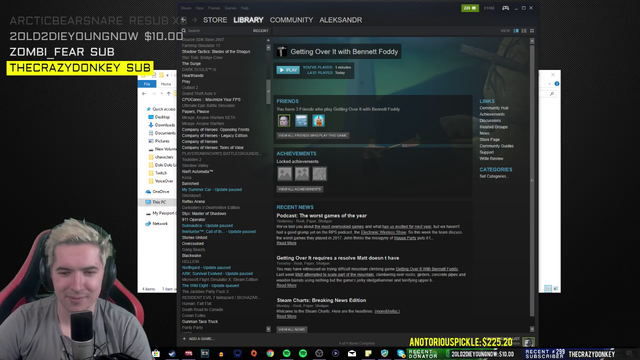
Task: Open Windows Defender shield taskbar icon
Action: pos(384,353)
